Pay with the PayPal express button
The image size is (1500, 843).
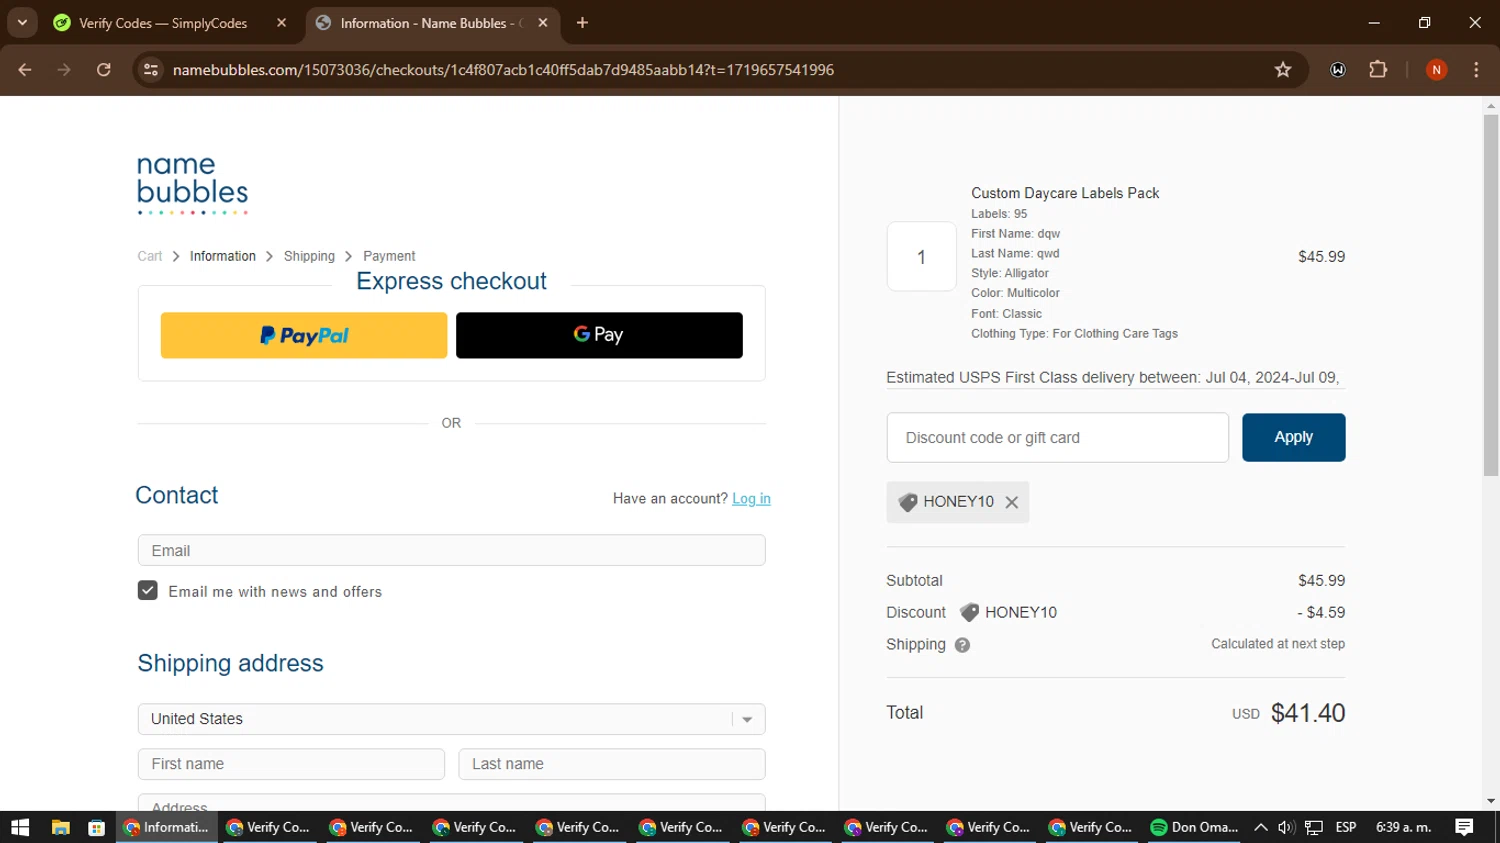pos(304,335)
